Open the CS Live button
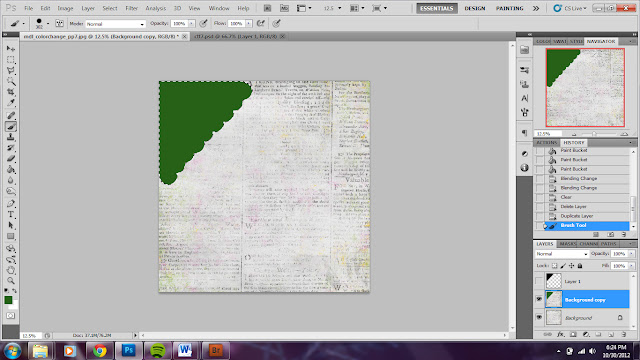The width and height of the screenshot is (640, 360). tap(570, 8)
